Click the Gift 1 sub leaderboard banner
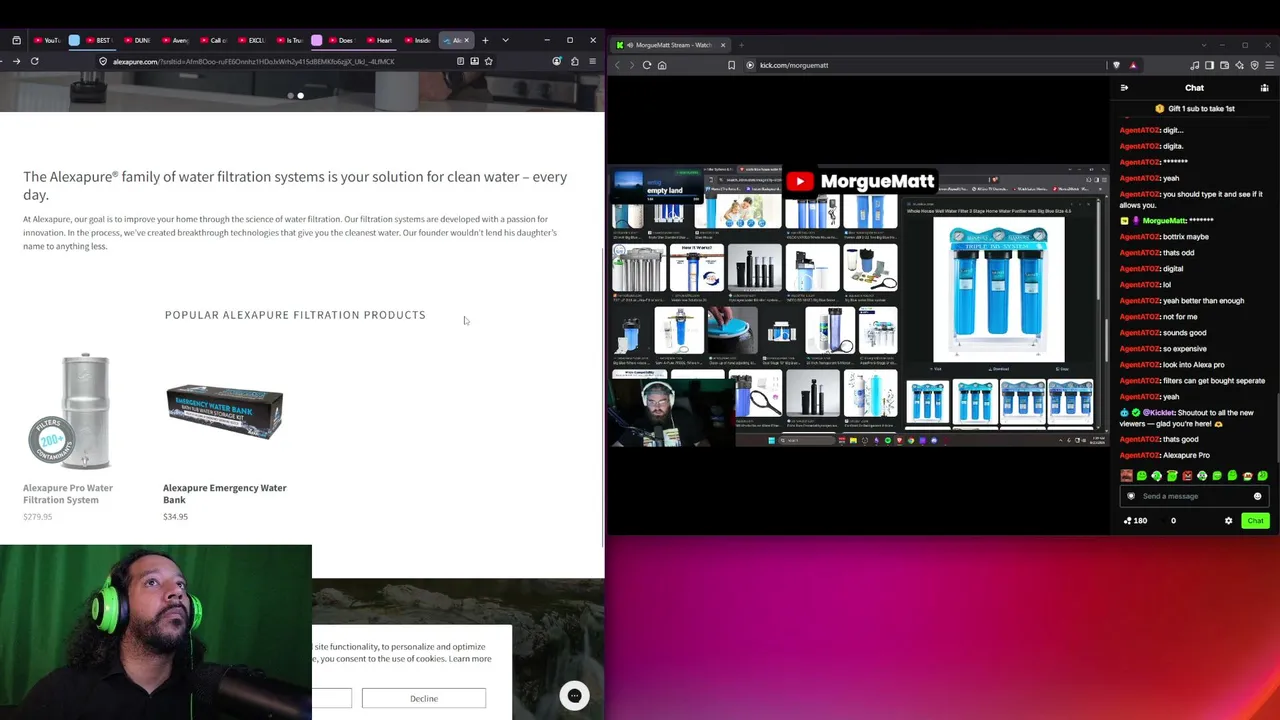This screenshot has width=1280, height=720. coord(1194,108)
